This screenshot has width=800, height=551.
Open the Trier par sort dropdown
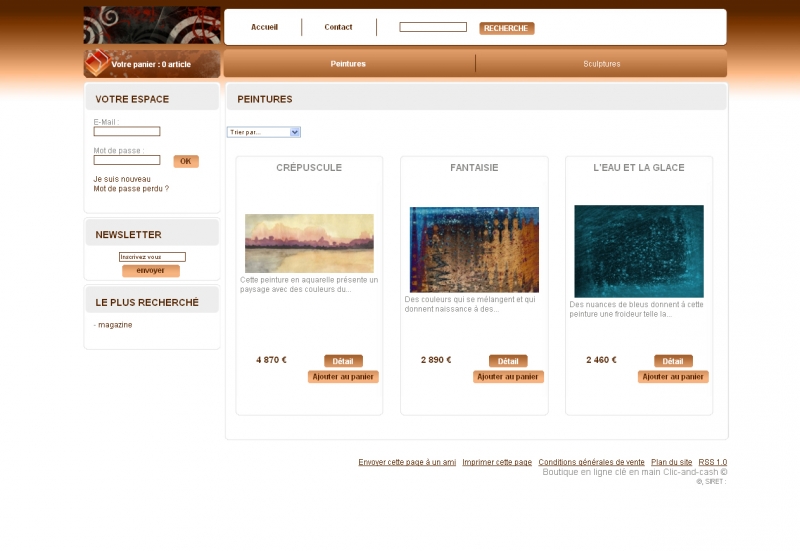(264, 132)
